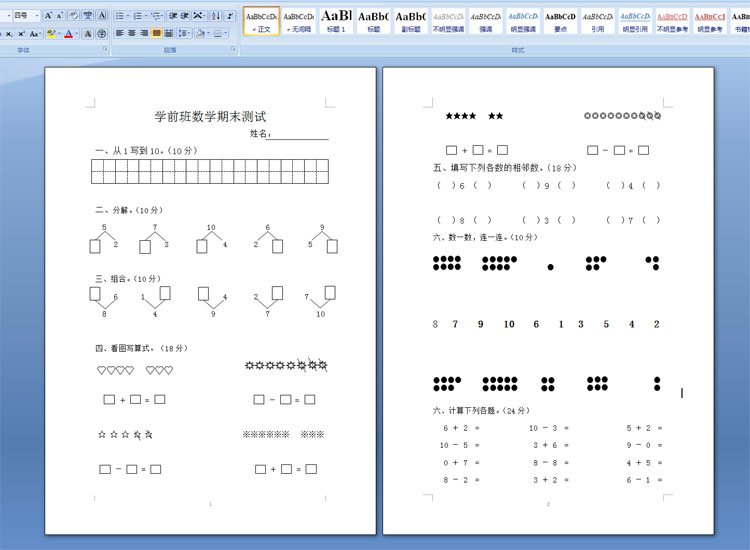This screenshot has width=750, height=550.
Task: Apply the 要点 style
Action: click(560, 21)
